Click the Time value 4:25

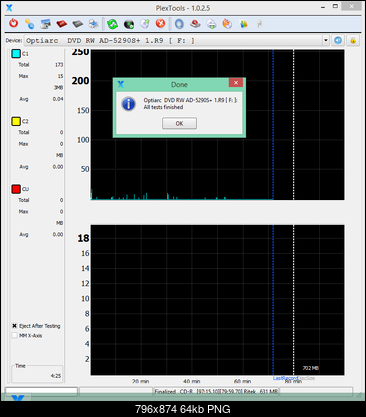(56, 376)
